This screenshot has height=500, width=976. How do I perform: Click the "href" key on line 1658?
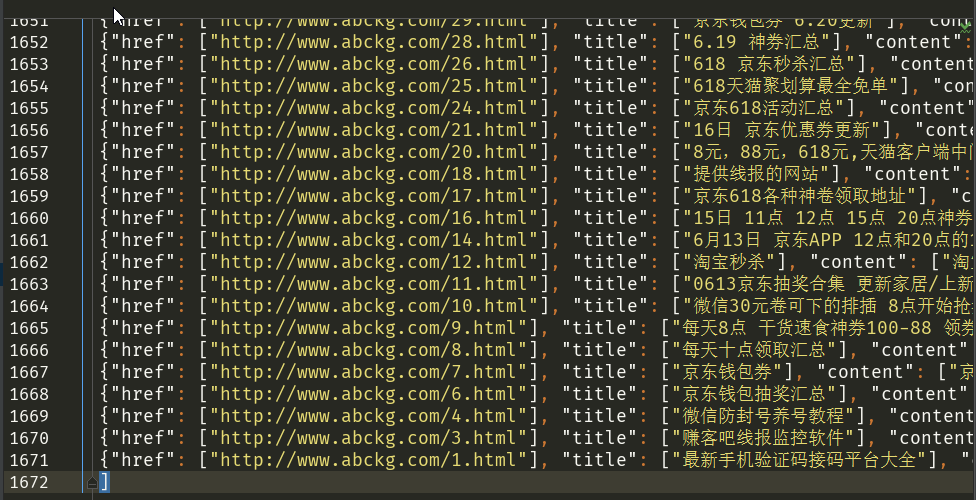[x=144, y=174]
